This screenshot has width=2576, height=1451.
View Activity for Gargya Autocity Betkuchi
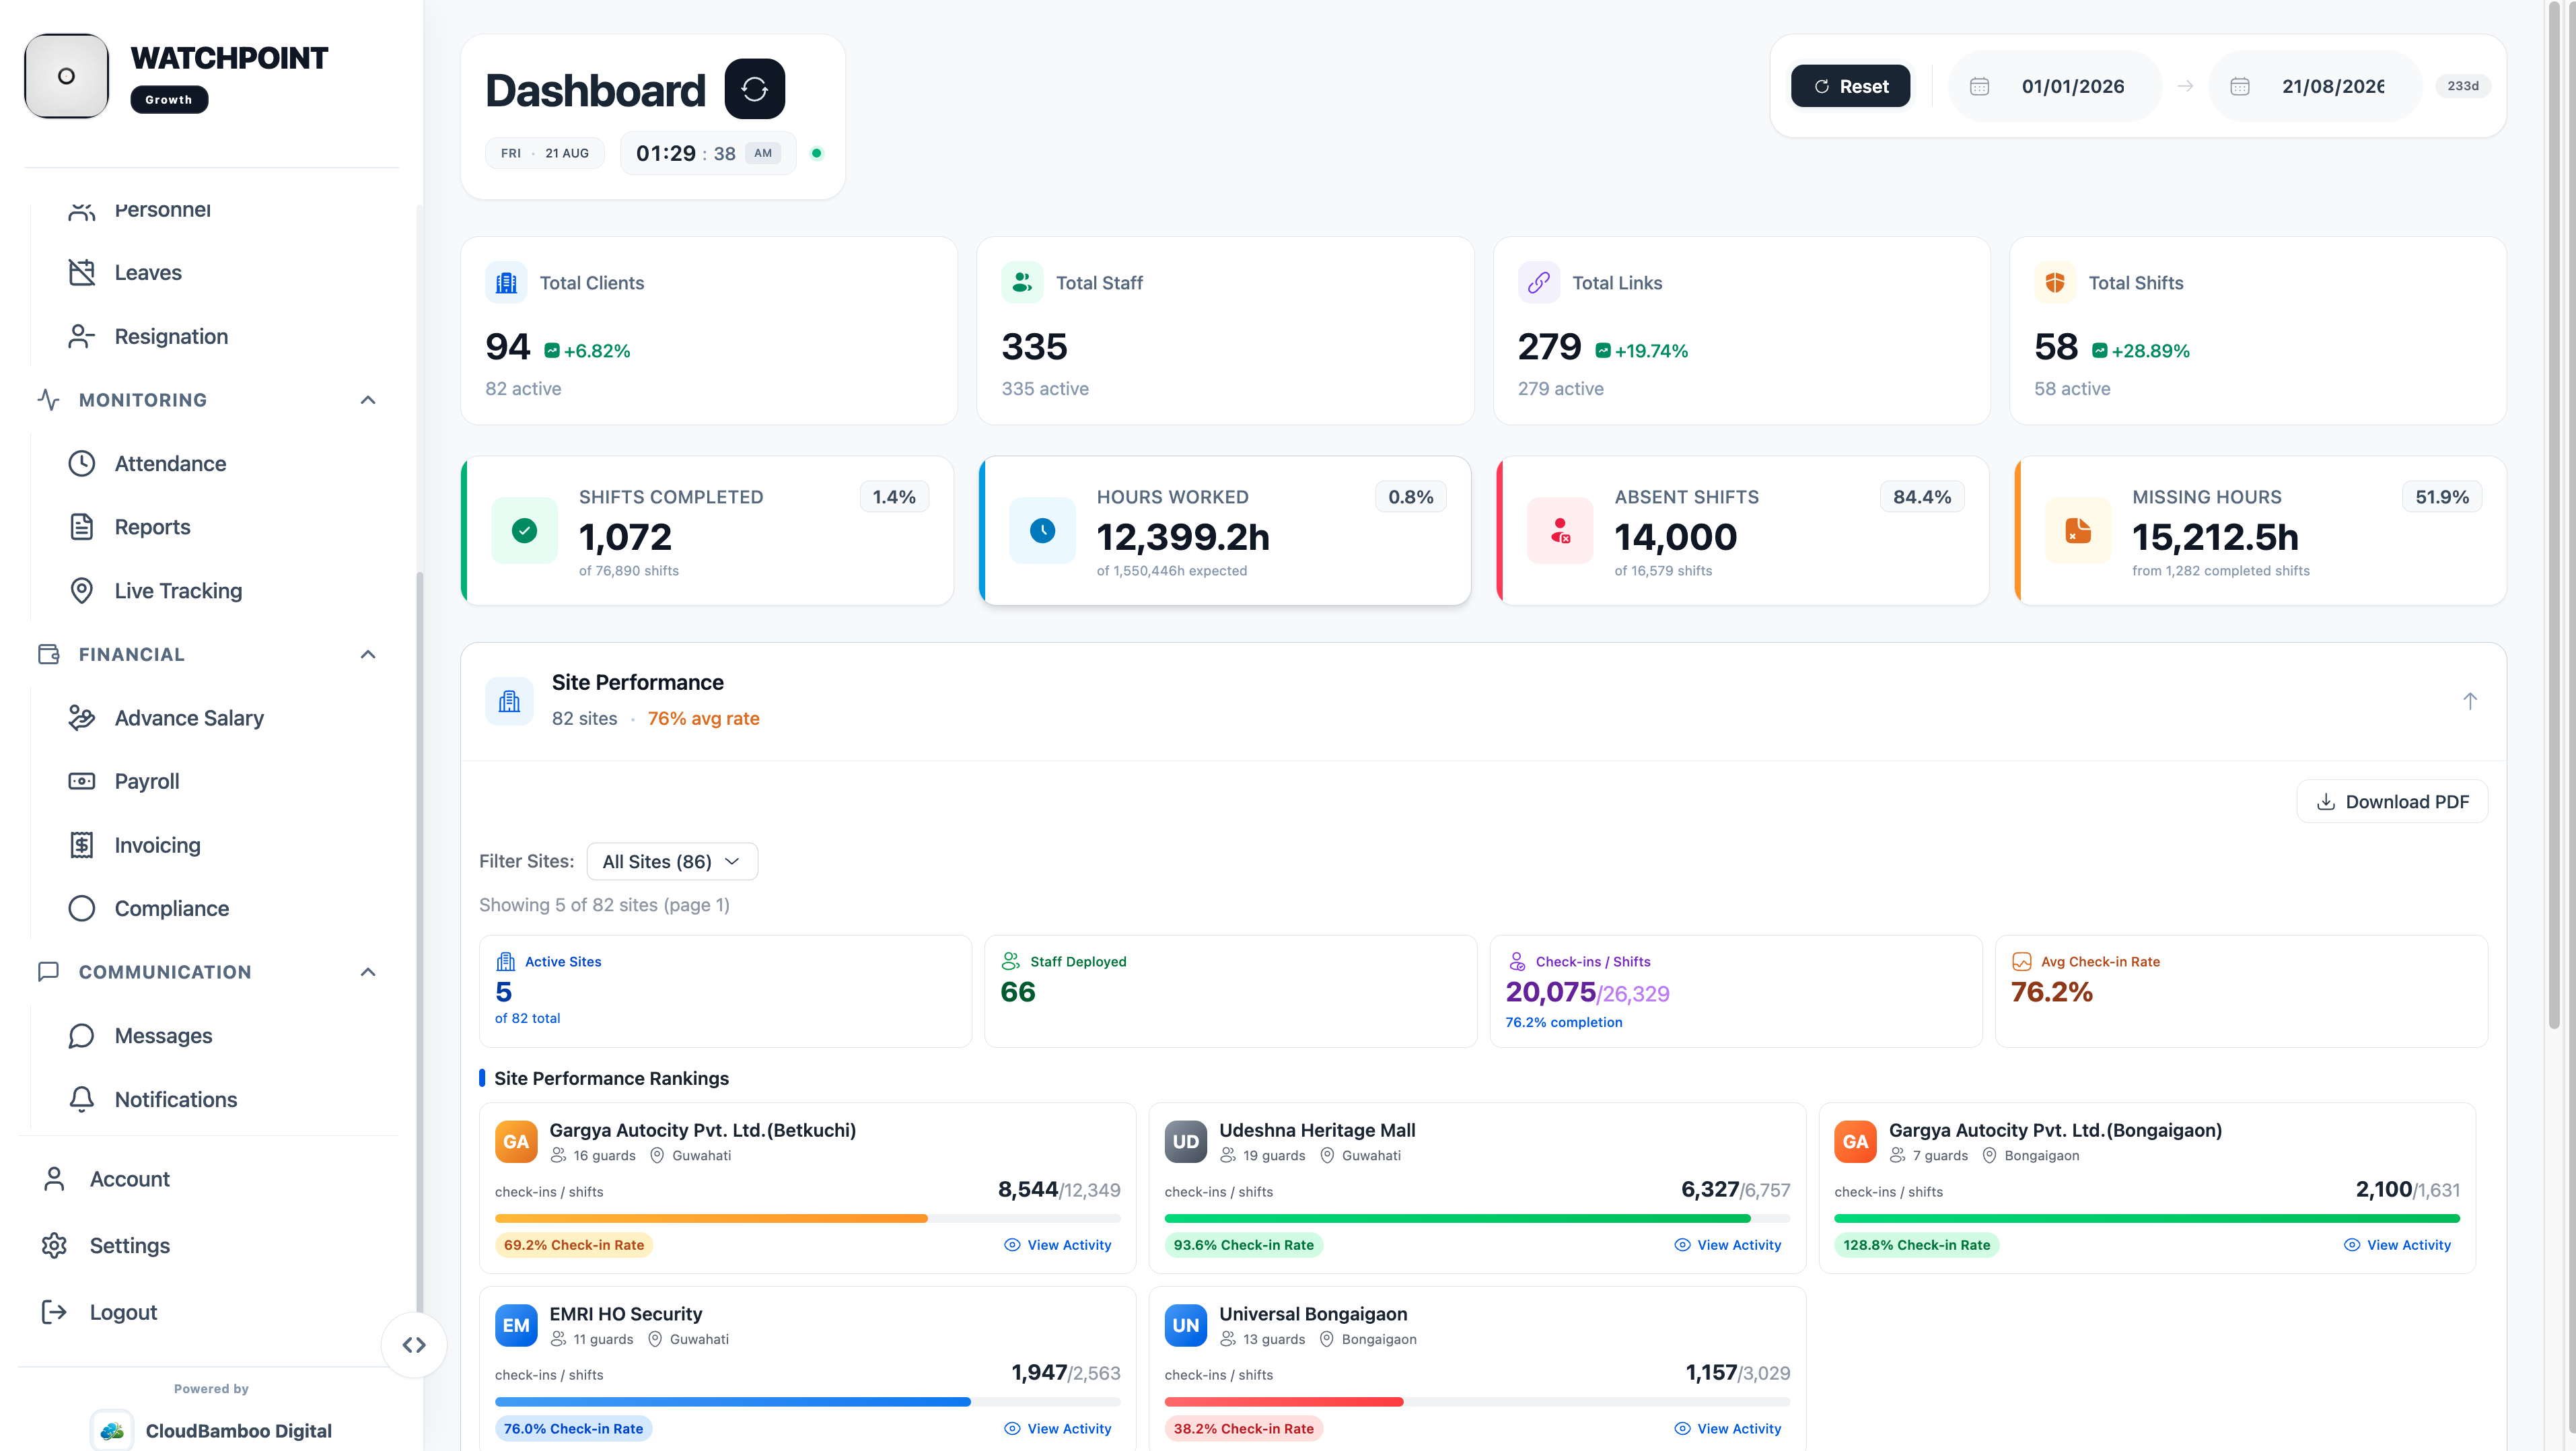(1058, 1245)
